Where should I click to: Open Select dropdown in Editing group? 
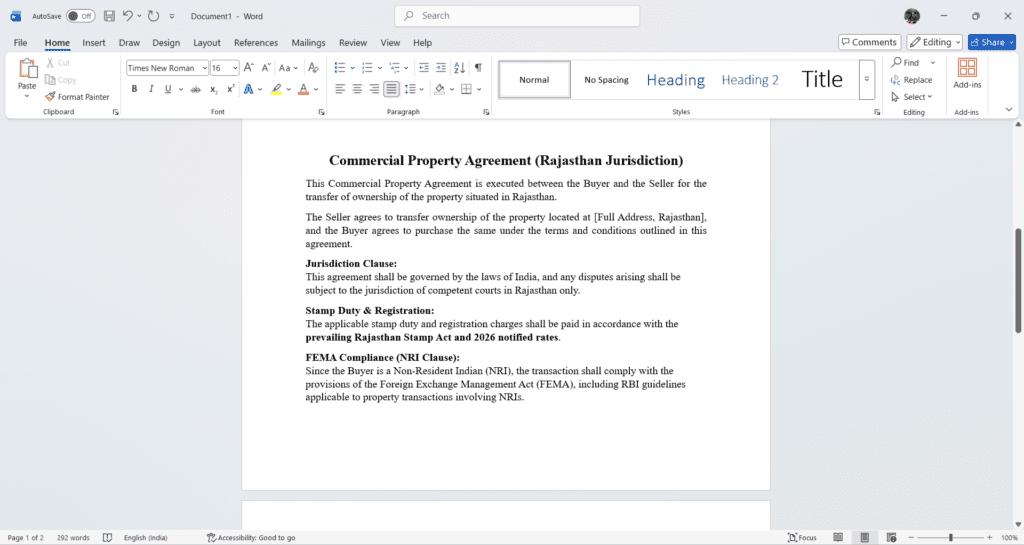[912, 97]
